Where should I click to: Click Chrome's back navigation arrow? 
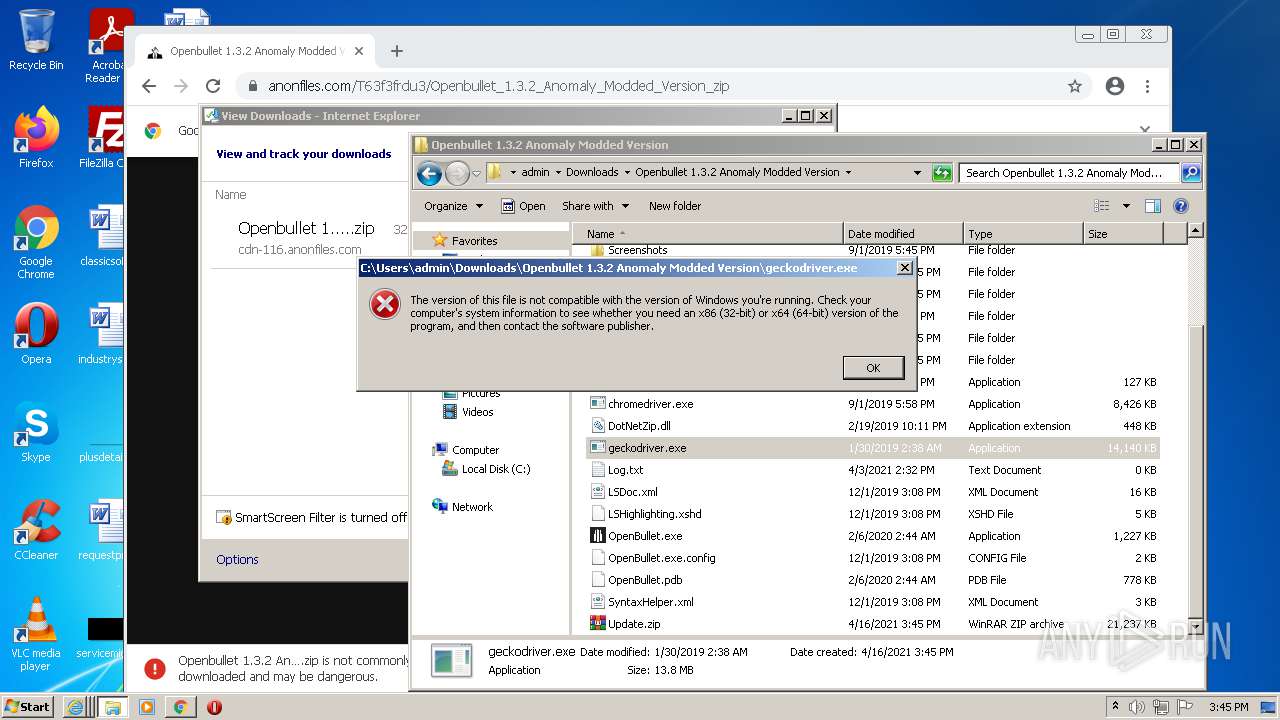(x=149, y=86)
